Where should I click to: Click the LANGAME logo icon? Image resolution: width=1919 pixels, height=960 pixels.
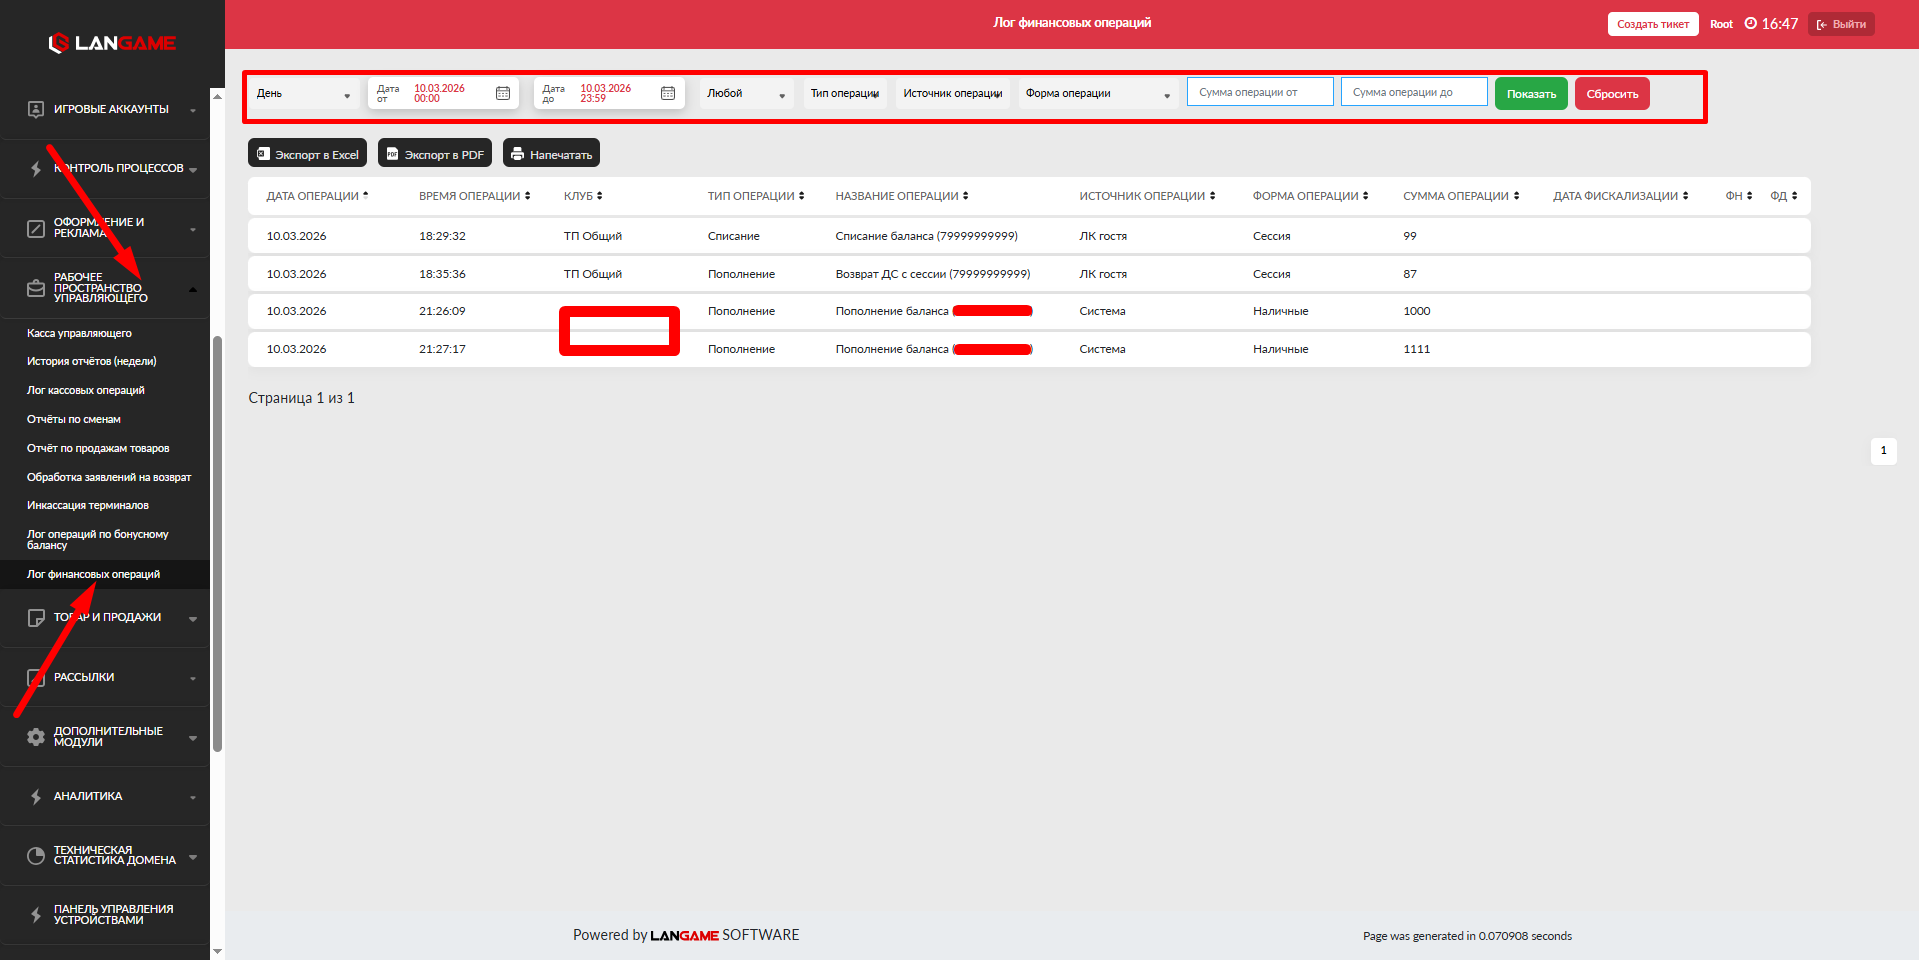(59, 43)
